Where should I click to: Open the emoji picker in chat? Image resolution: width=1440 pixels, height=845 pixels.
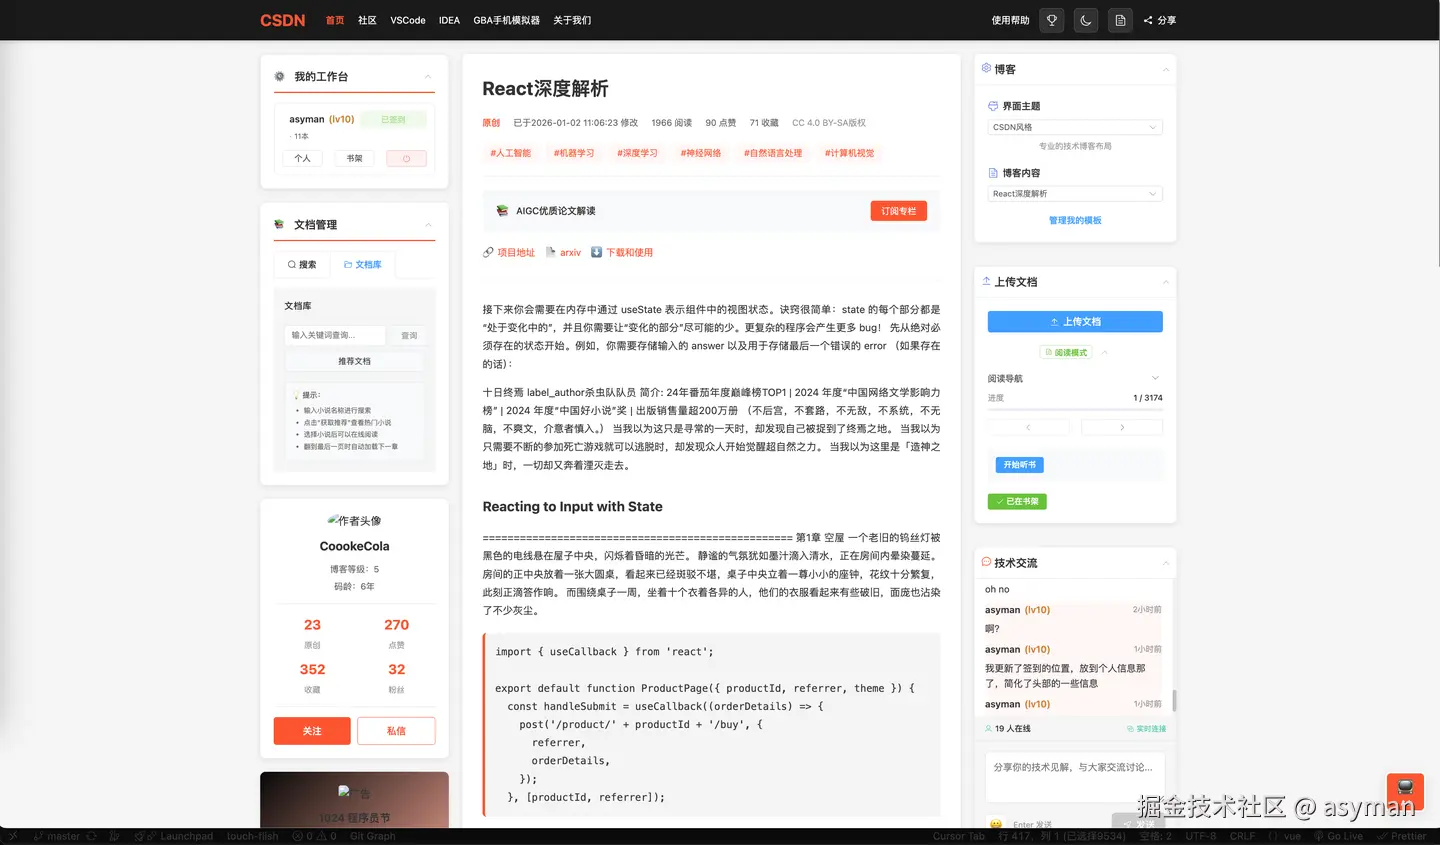(996, 825)
